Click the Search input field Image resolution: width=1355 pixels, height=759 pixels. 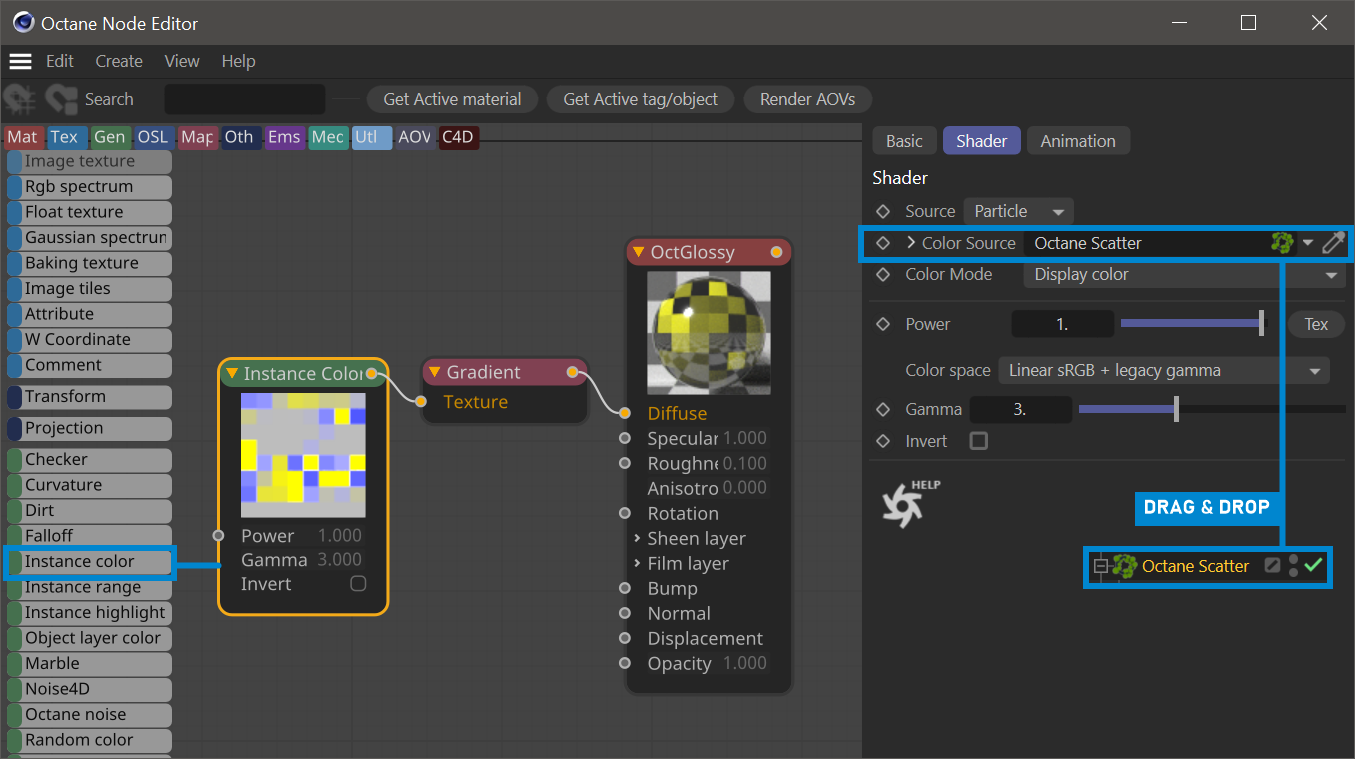click(x=245, y=99)
